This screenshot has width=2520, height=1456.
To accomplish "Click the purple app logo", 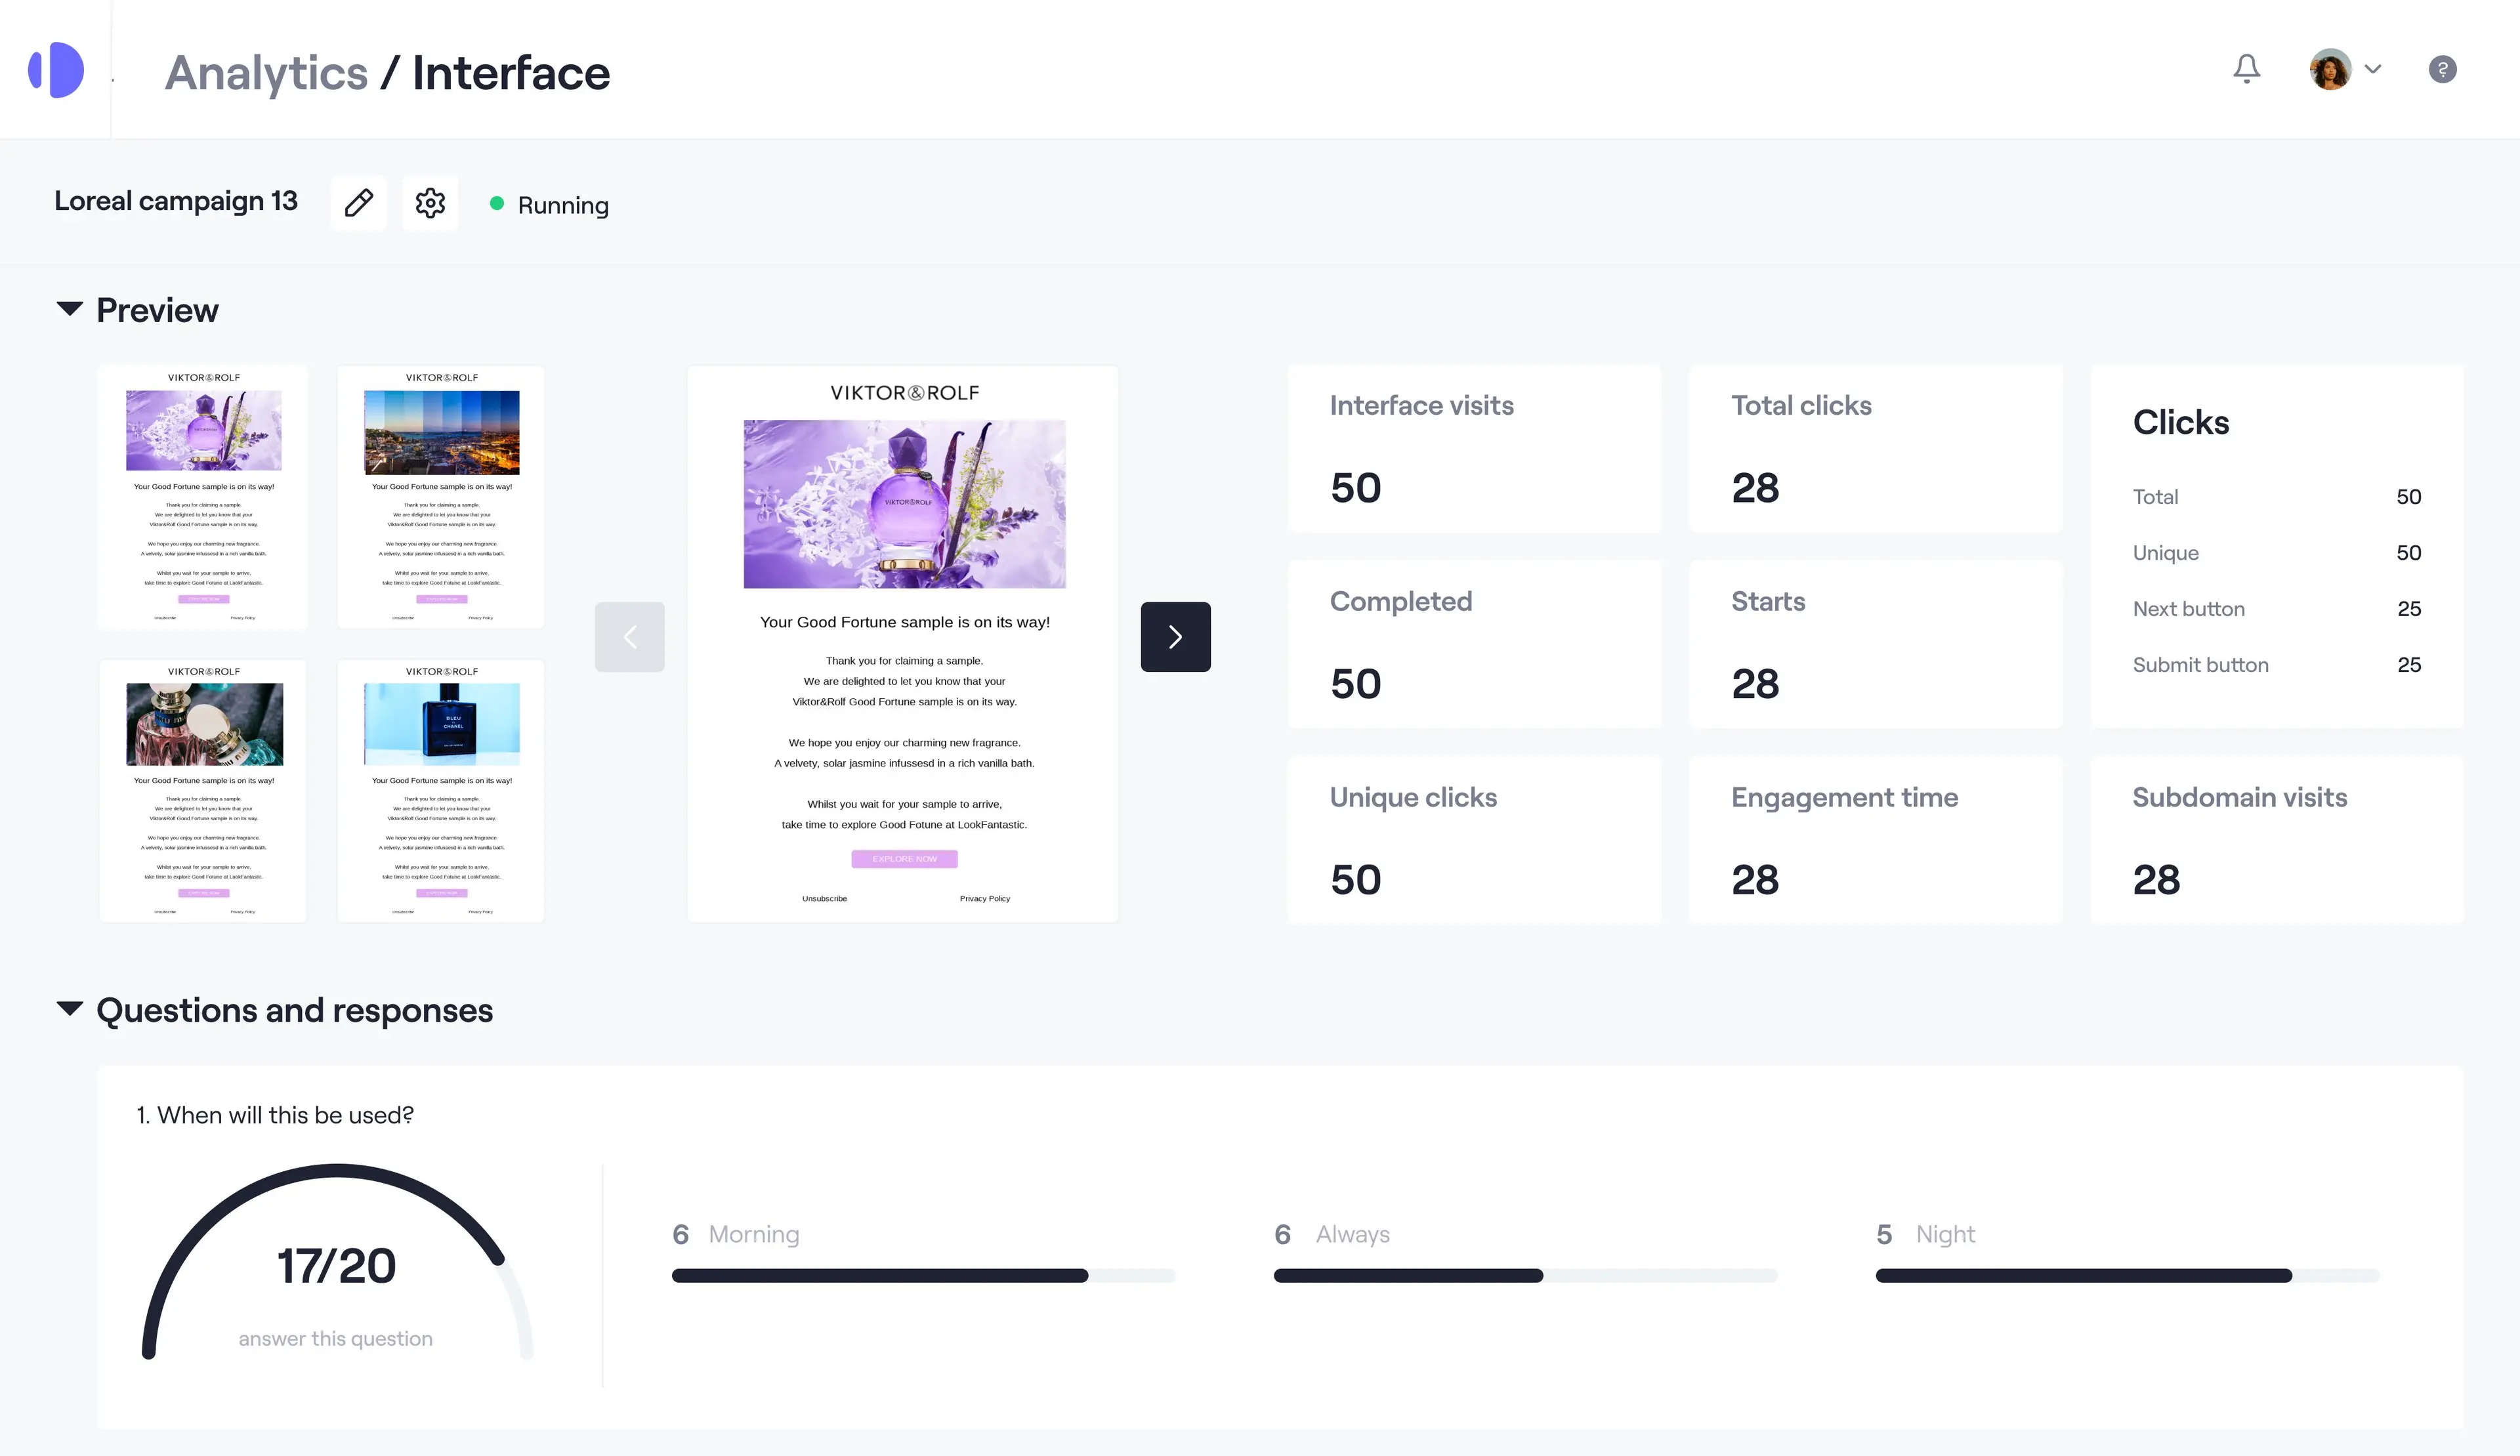I will (56, 70).
